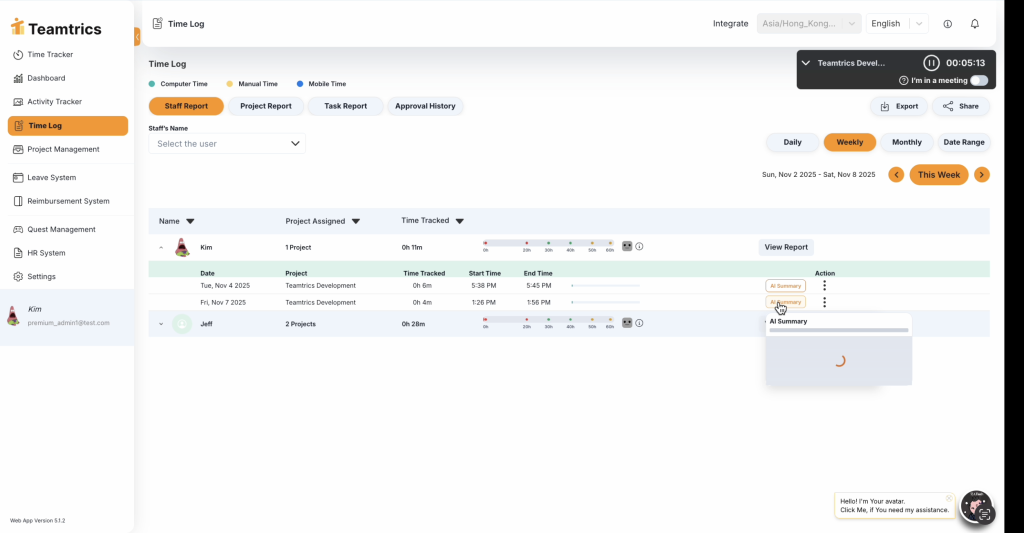Click robot face icon in Kim's row
1024x533 pixels.
[x=627, y=246]
